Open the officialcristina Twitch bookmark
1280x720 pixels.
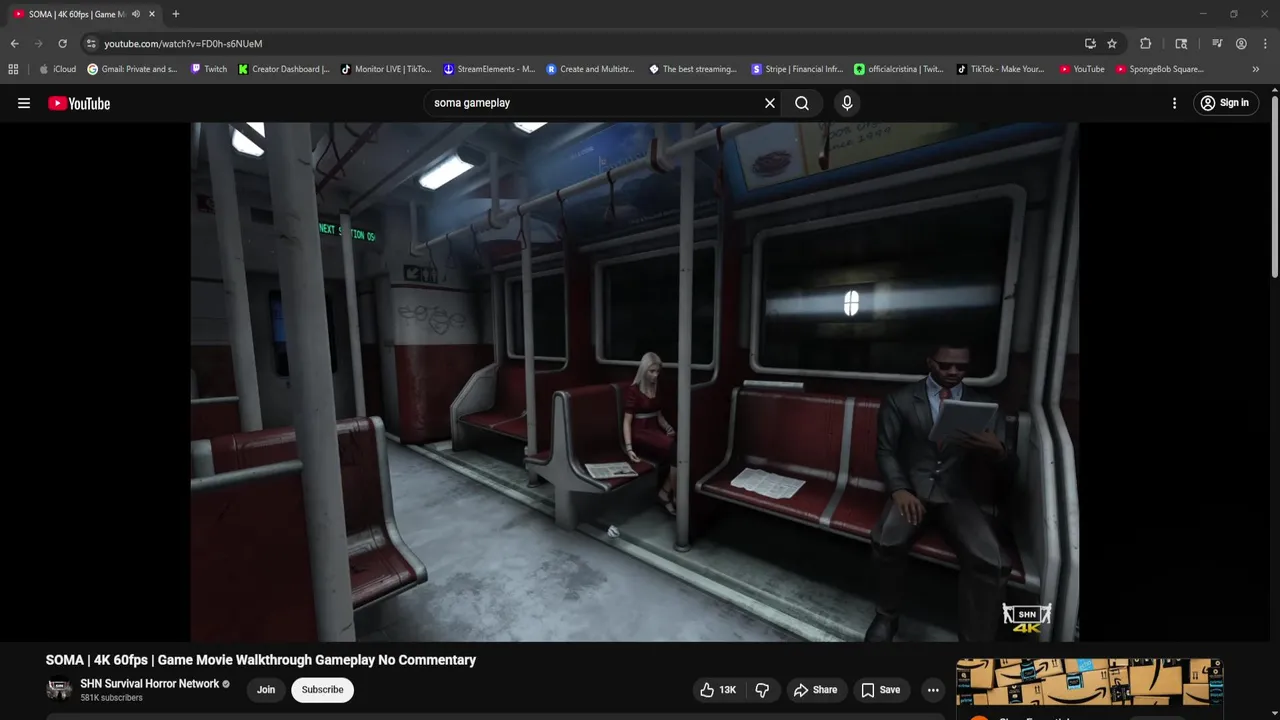tap(899, 69)
